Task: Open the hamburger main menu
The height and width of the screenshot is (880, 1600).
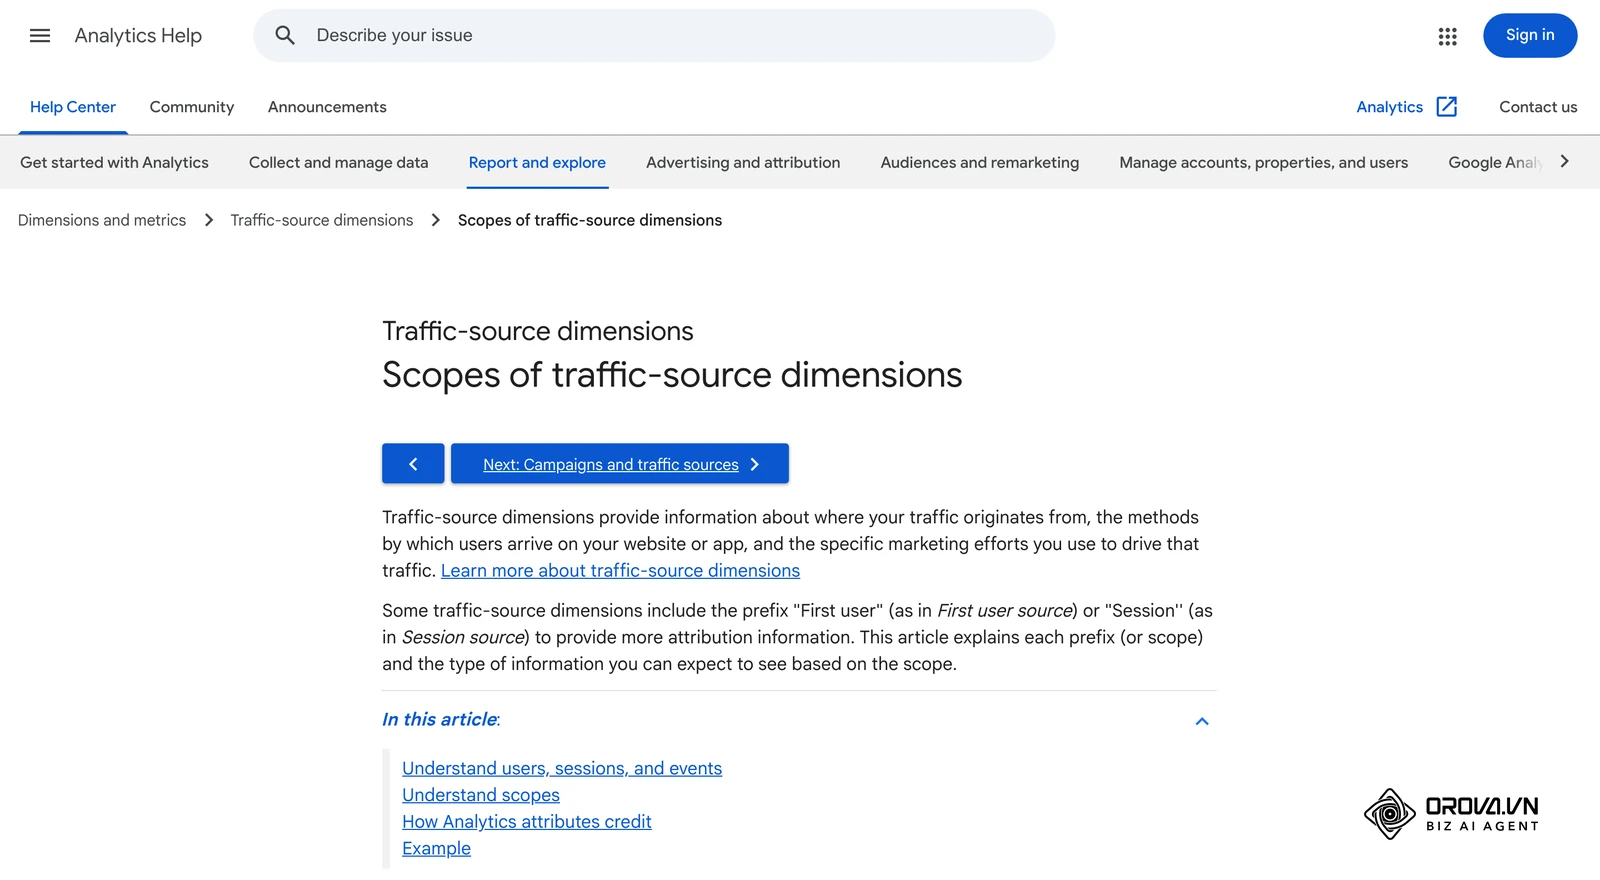Action: (40, 36)
